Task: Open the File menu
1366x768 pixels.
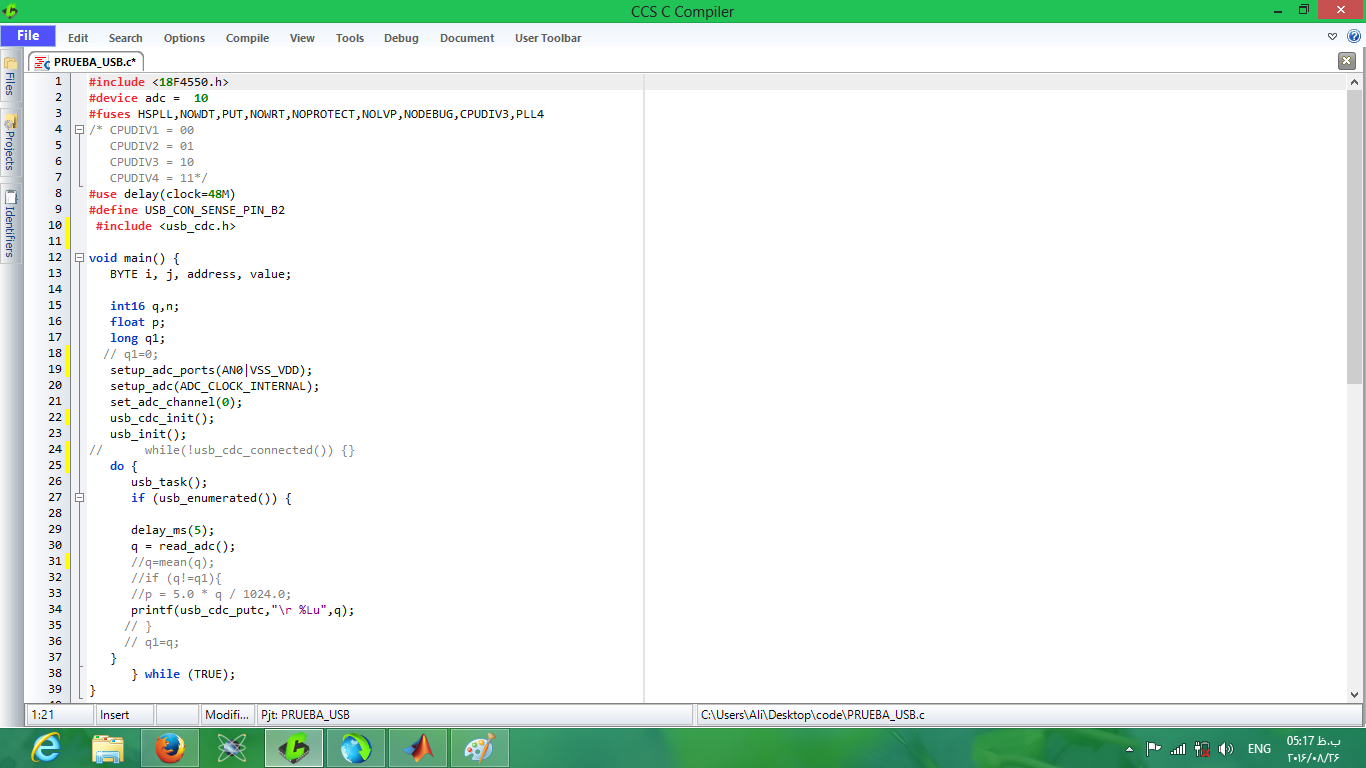Action: tap(28, 37)
